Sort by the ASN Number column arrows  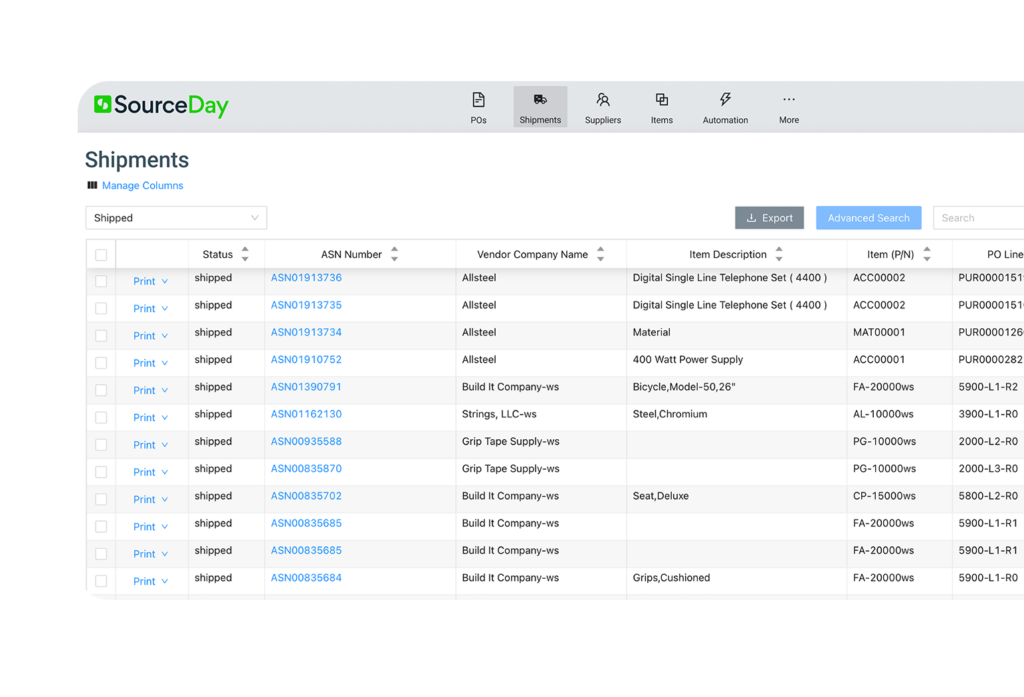(x=394, y=254)
